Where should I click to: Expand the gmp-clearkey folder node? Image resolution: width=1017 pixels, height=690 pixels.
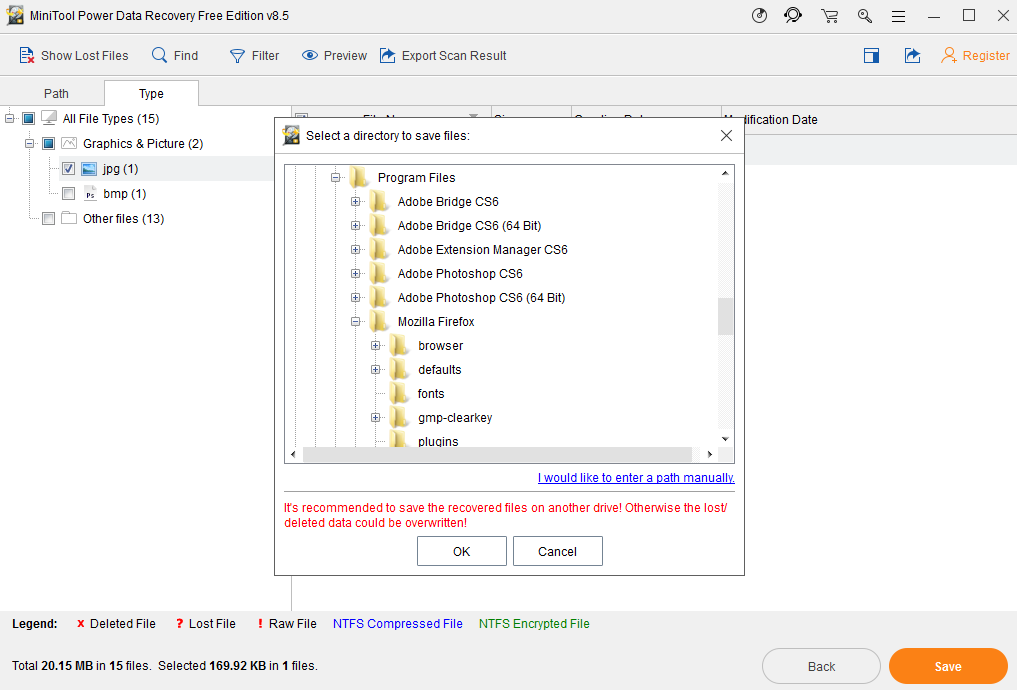pos(375,418)
